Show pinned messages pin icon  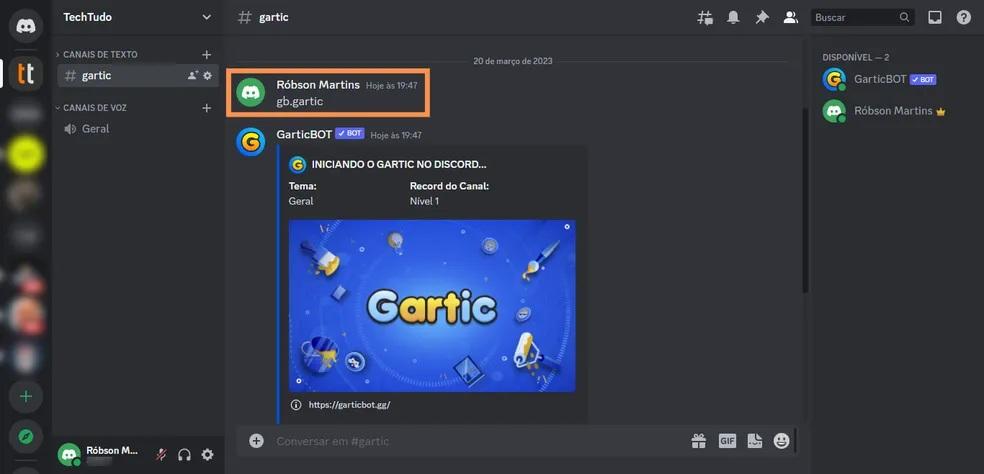762,18
